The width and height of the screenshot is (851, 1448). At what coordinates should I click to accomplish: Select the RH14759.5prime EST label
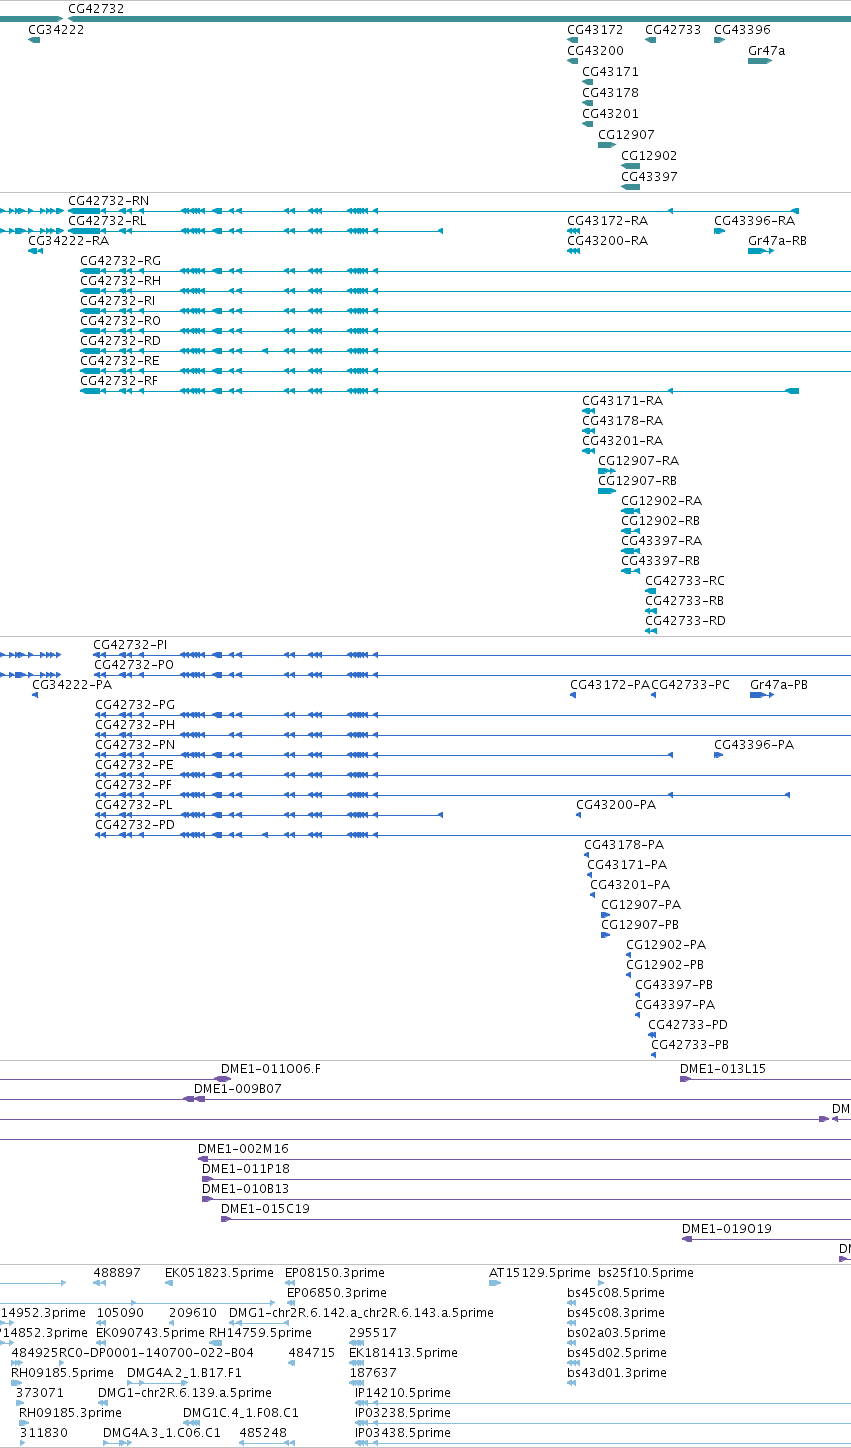point(260,1333)
